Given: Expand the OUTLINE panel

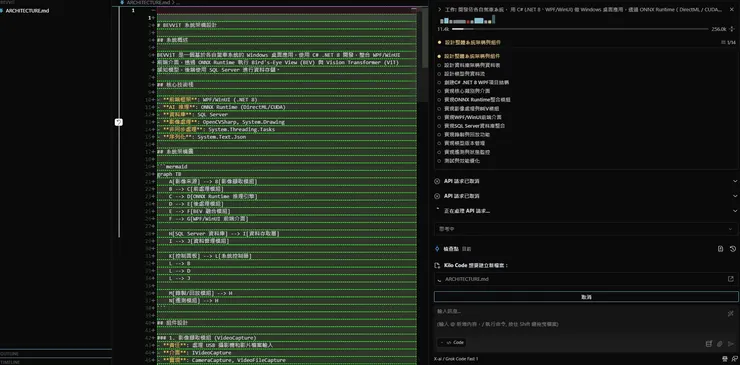Looking at the screenshot, I should pyautogui.click(x=56, y=354).
